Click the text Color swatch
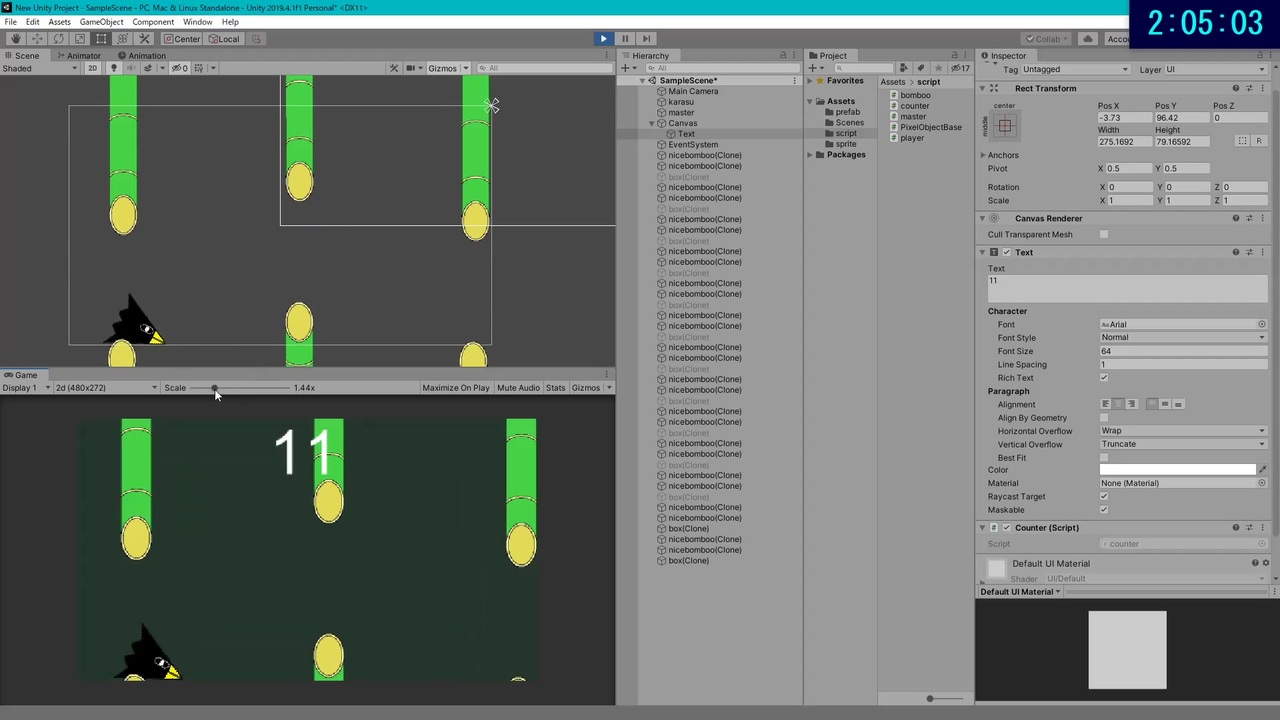Viewport: 1280px width, 720px height. [1177, 470]
